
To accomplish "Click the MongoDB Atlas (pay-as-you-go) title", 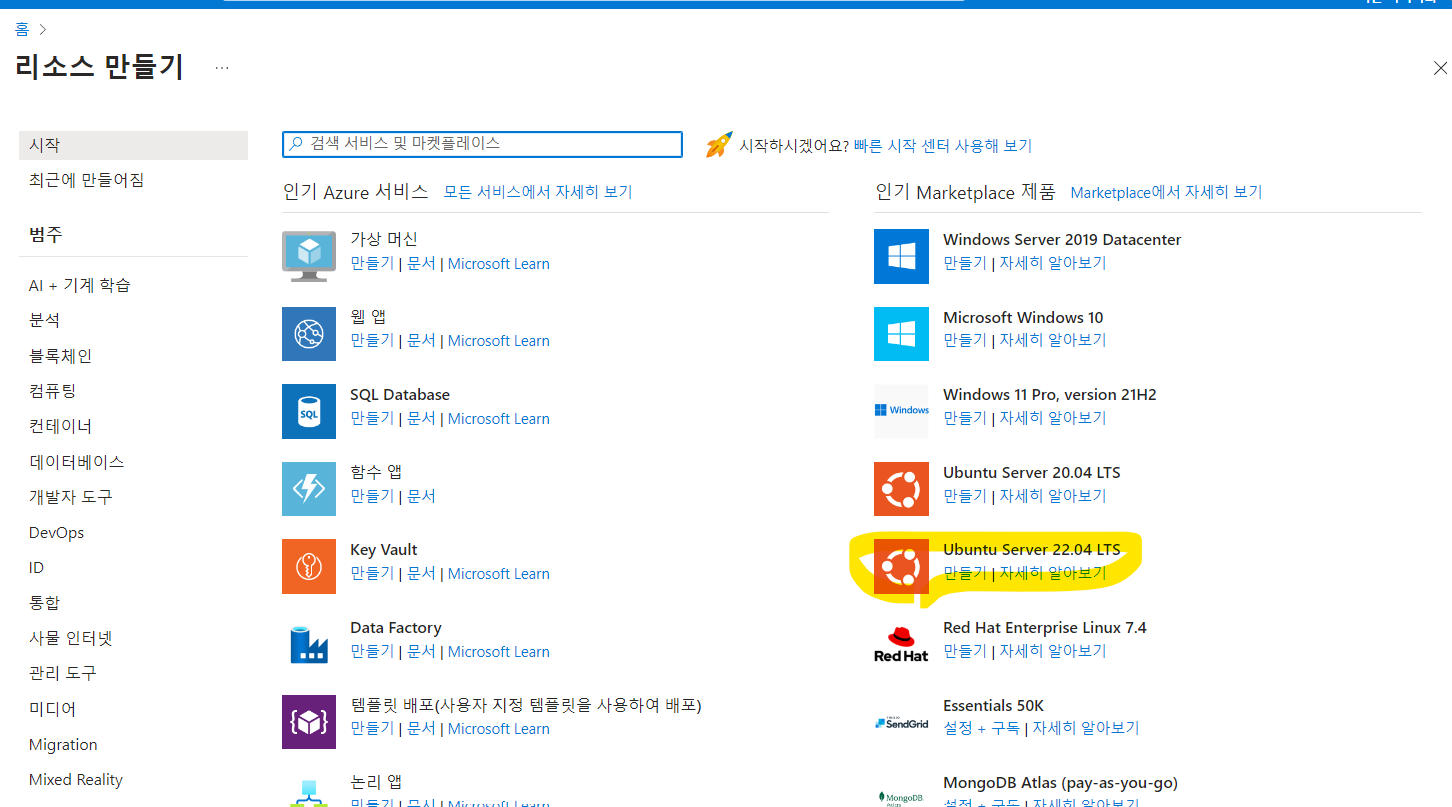I will tap(1060, 783).
